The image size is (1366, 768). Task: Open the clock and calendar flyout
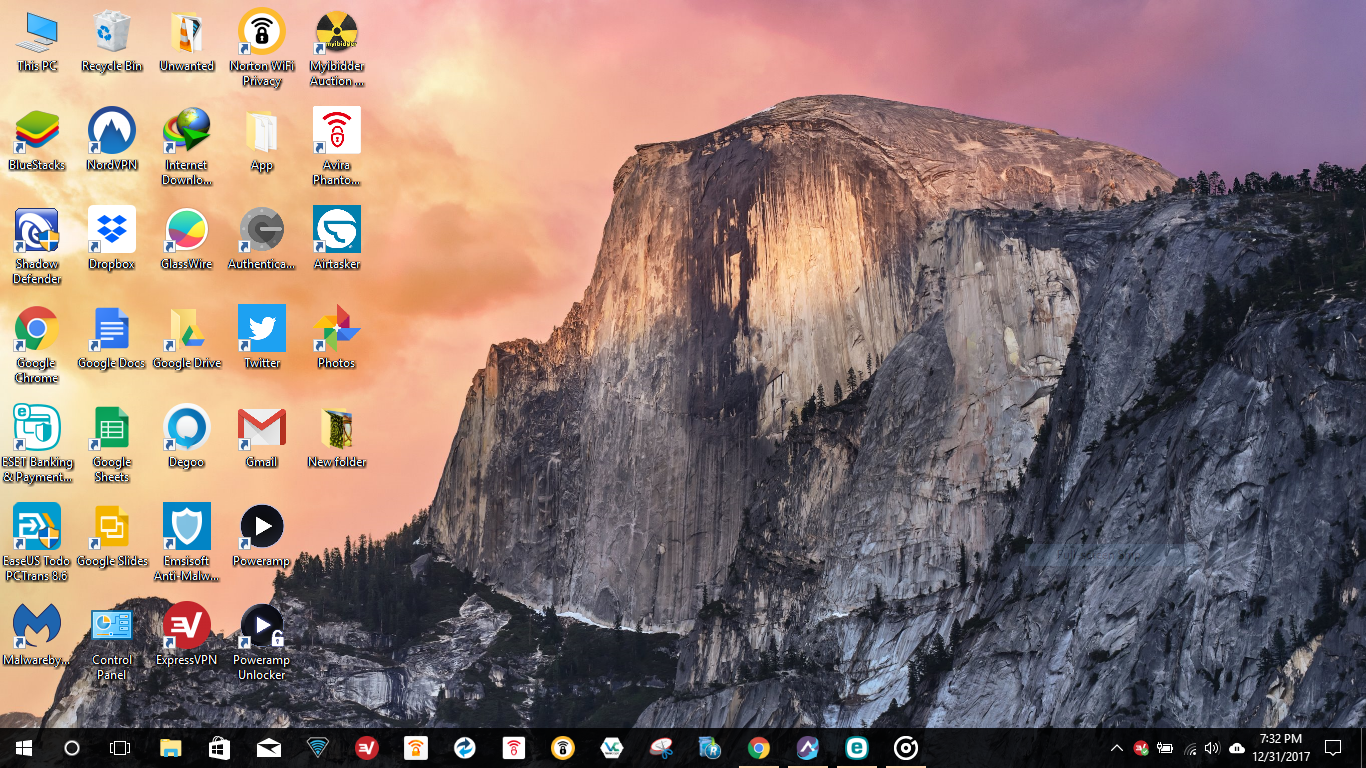coord(1280,748)
